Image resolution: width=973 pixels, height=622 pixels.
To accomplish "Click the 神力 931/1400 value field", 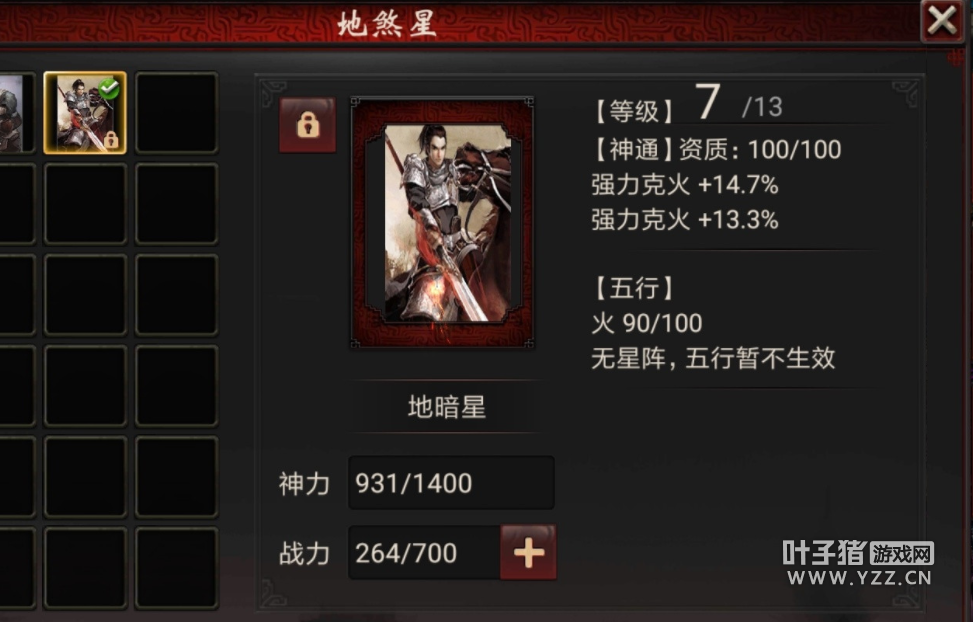I will 451,483.
